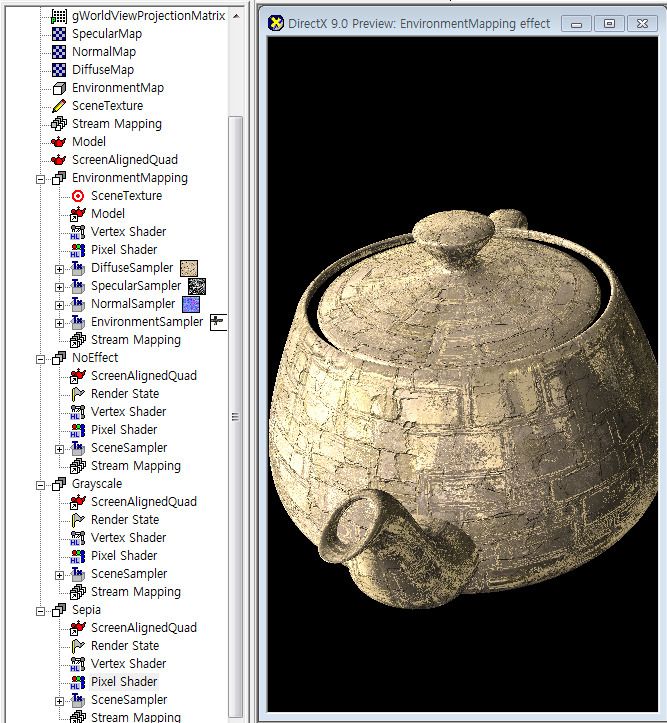Expand the EnvironmentSampler node

(x=59, y=323)
